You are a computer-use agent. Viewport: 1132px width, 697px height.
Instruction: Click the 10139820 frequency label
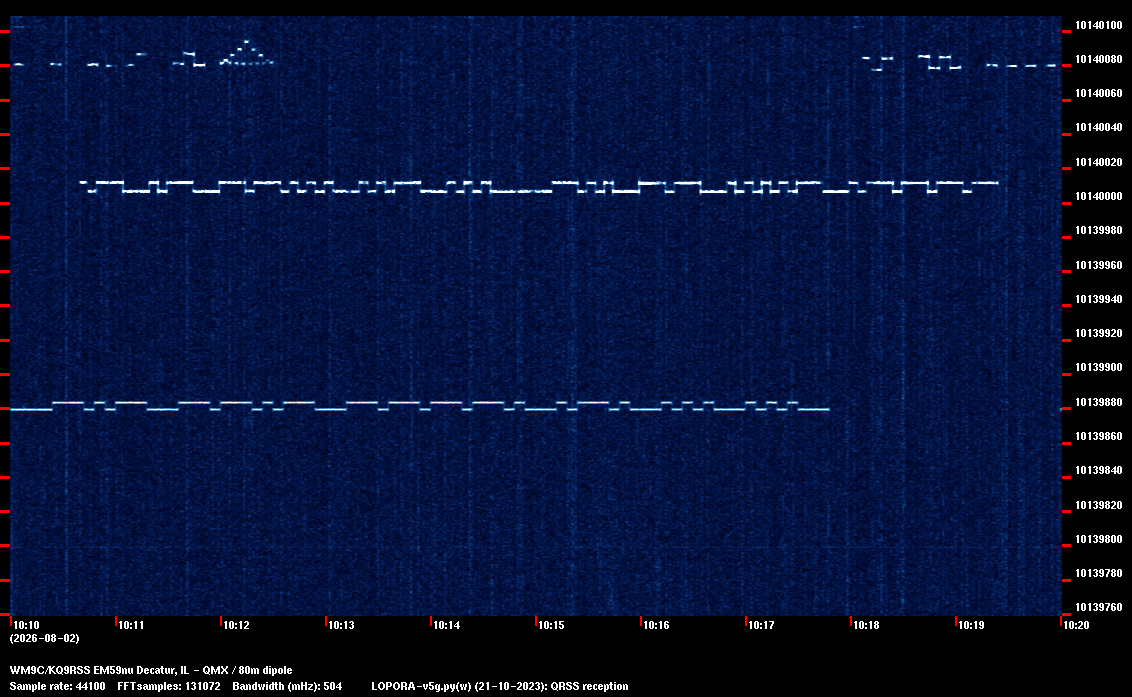click(1098, 505)
